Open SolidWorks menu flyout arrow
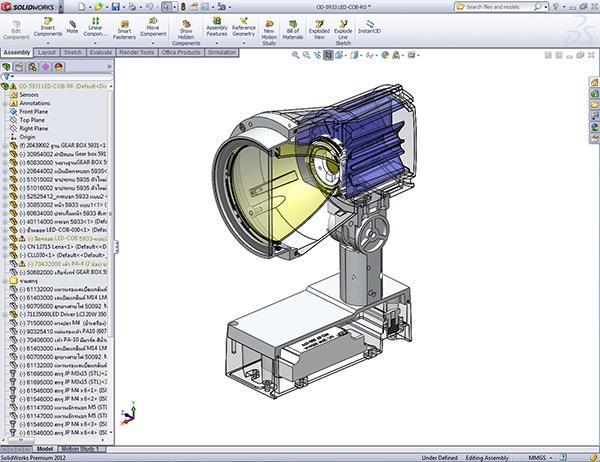600x462 pixels. click(60, 7)
